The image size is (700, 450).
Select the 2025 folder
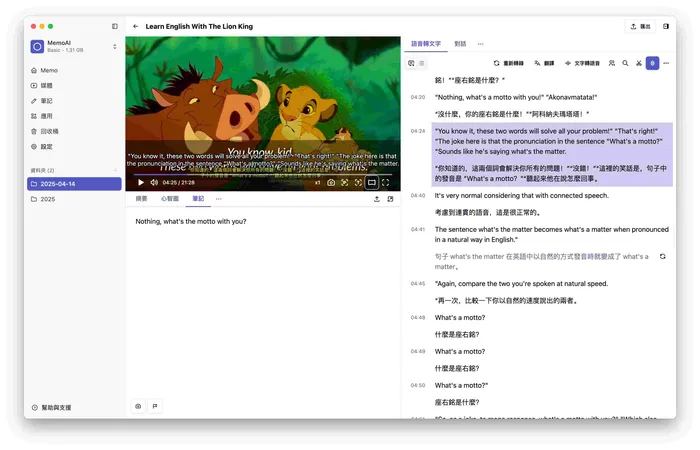(74, 199)
